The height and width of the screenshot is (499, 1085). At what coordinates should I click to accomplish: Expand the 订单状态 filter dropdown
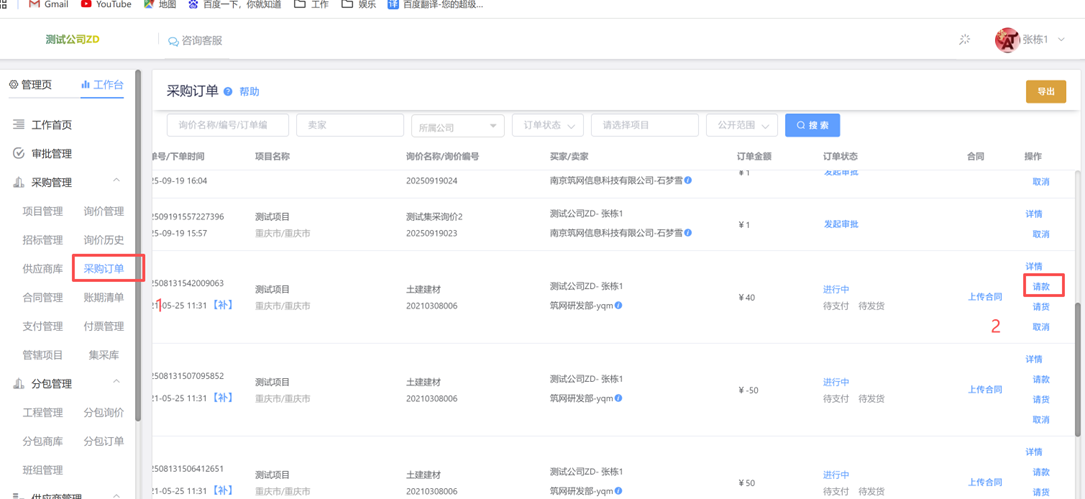[x=547, y=126]
